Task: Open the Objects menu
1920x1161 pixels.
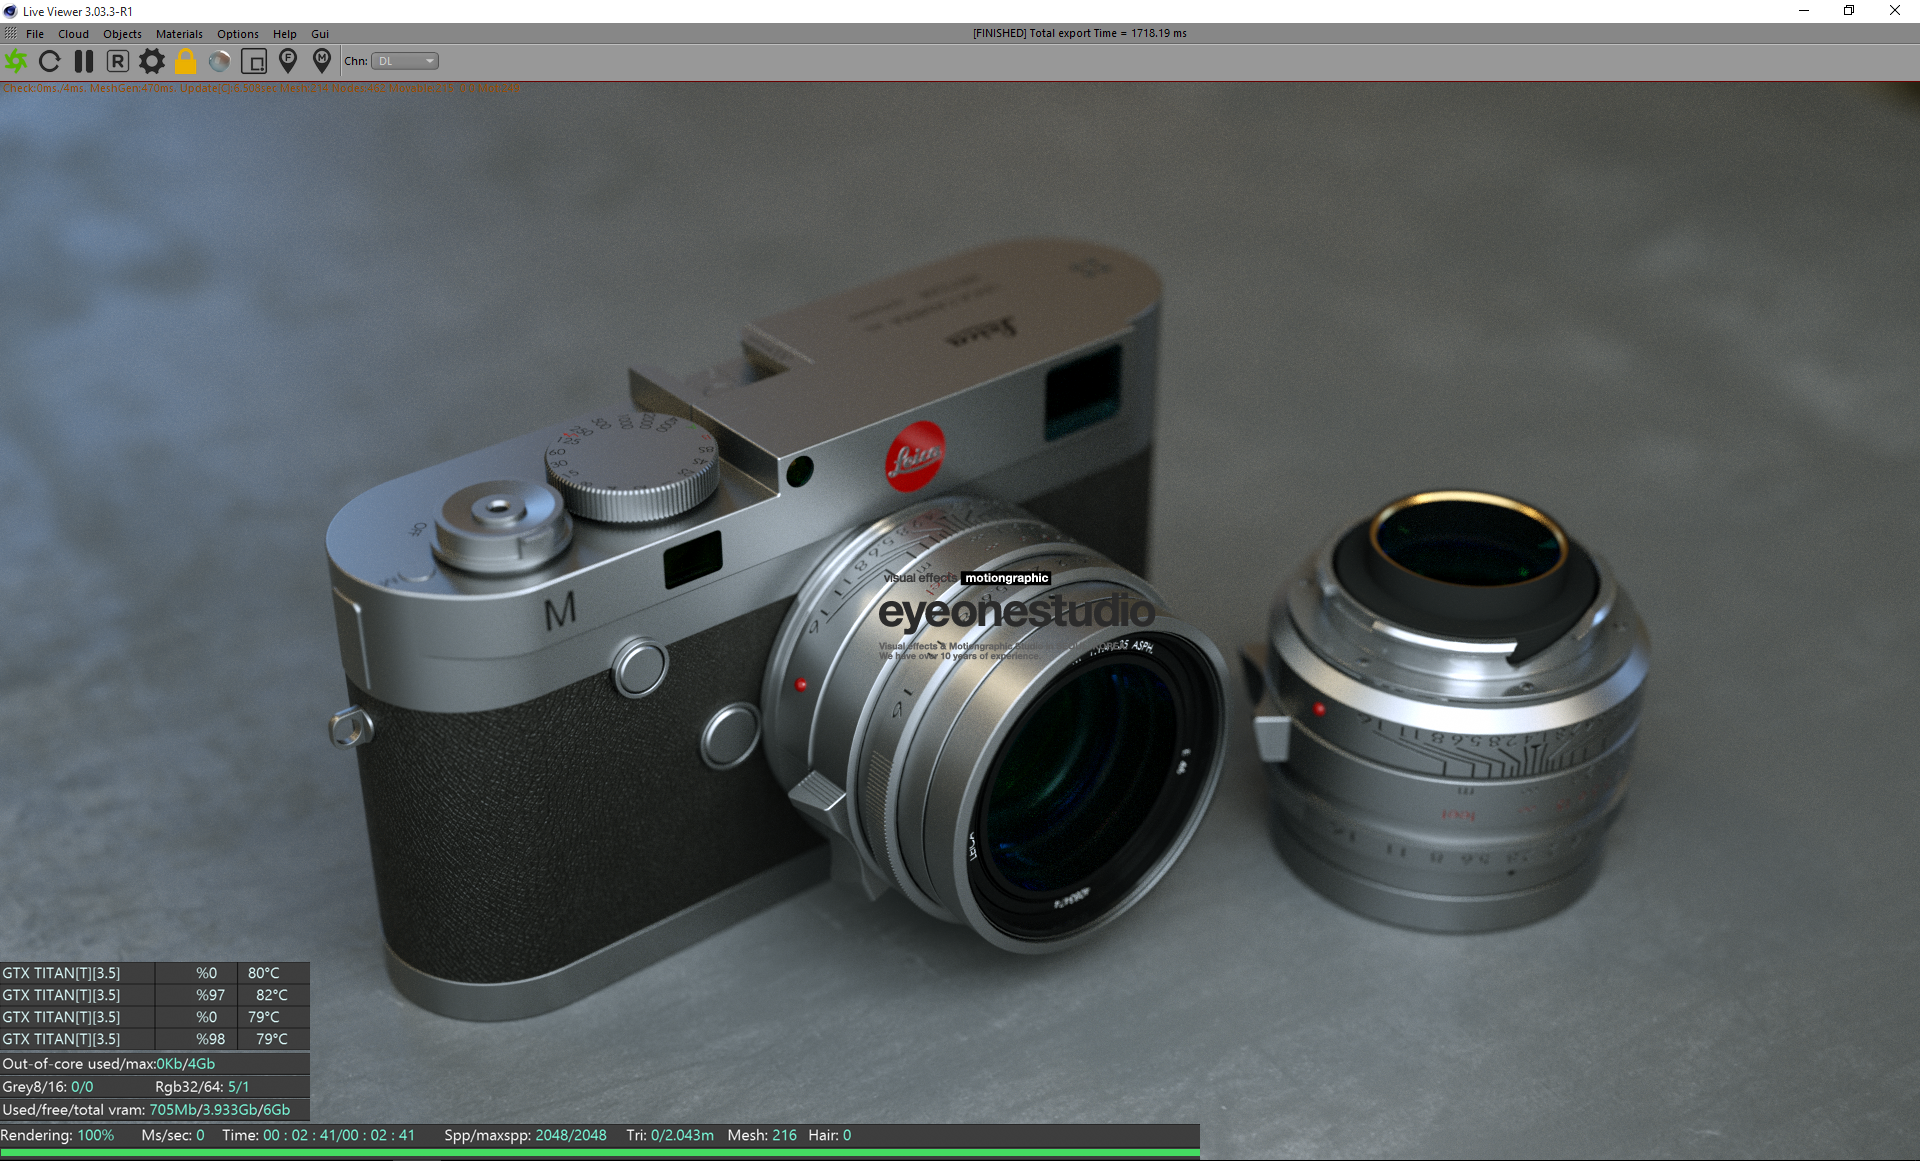Action: point(122,34)
